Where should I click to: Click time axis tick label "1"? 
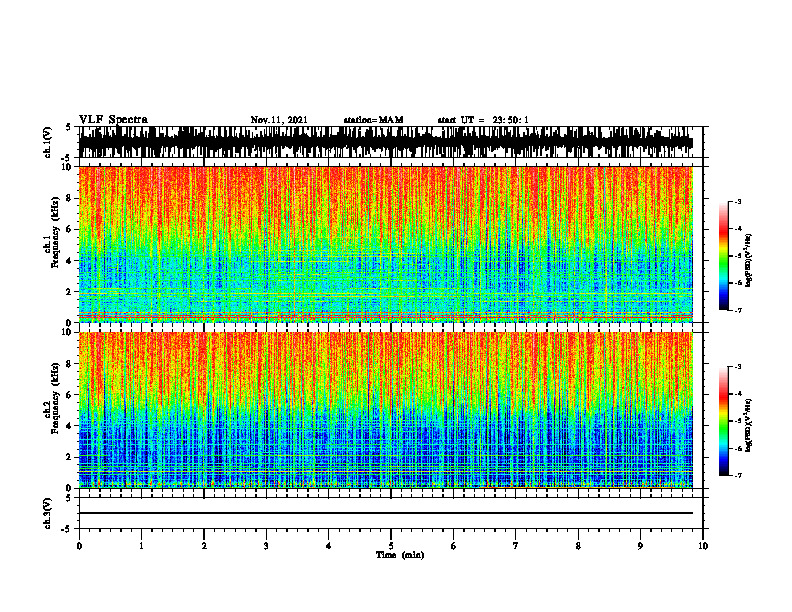[141, 546]
